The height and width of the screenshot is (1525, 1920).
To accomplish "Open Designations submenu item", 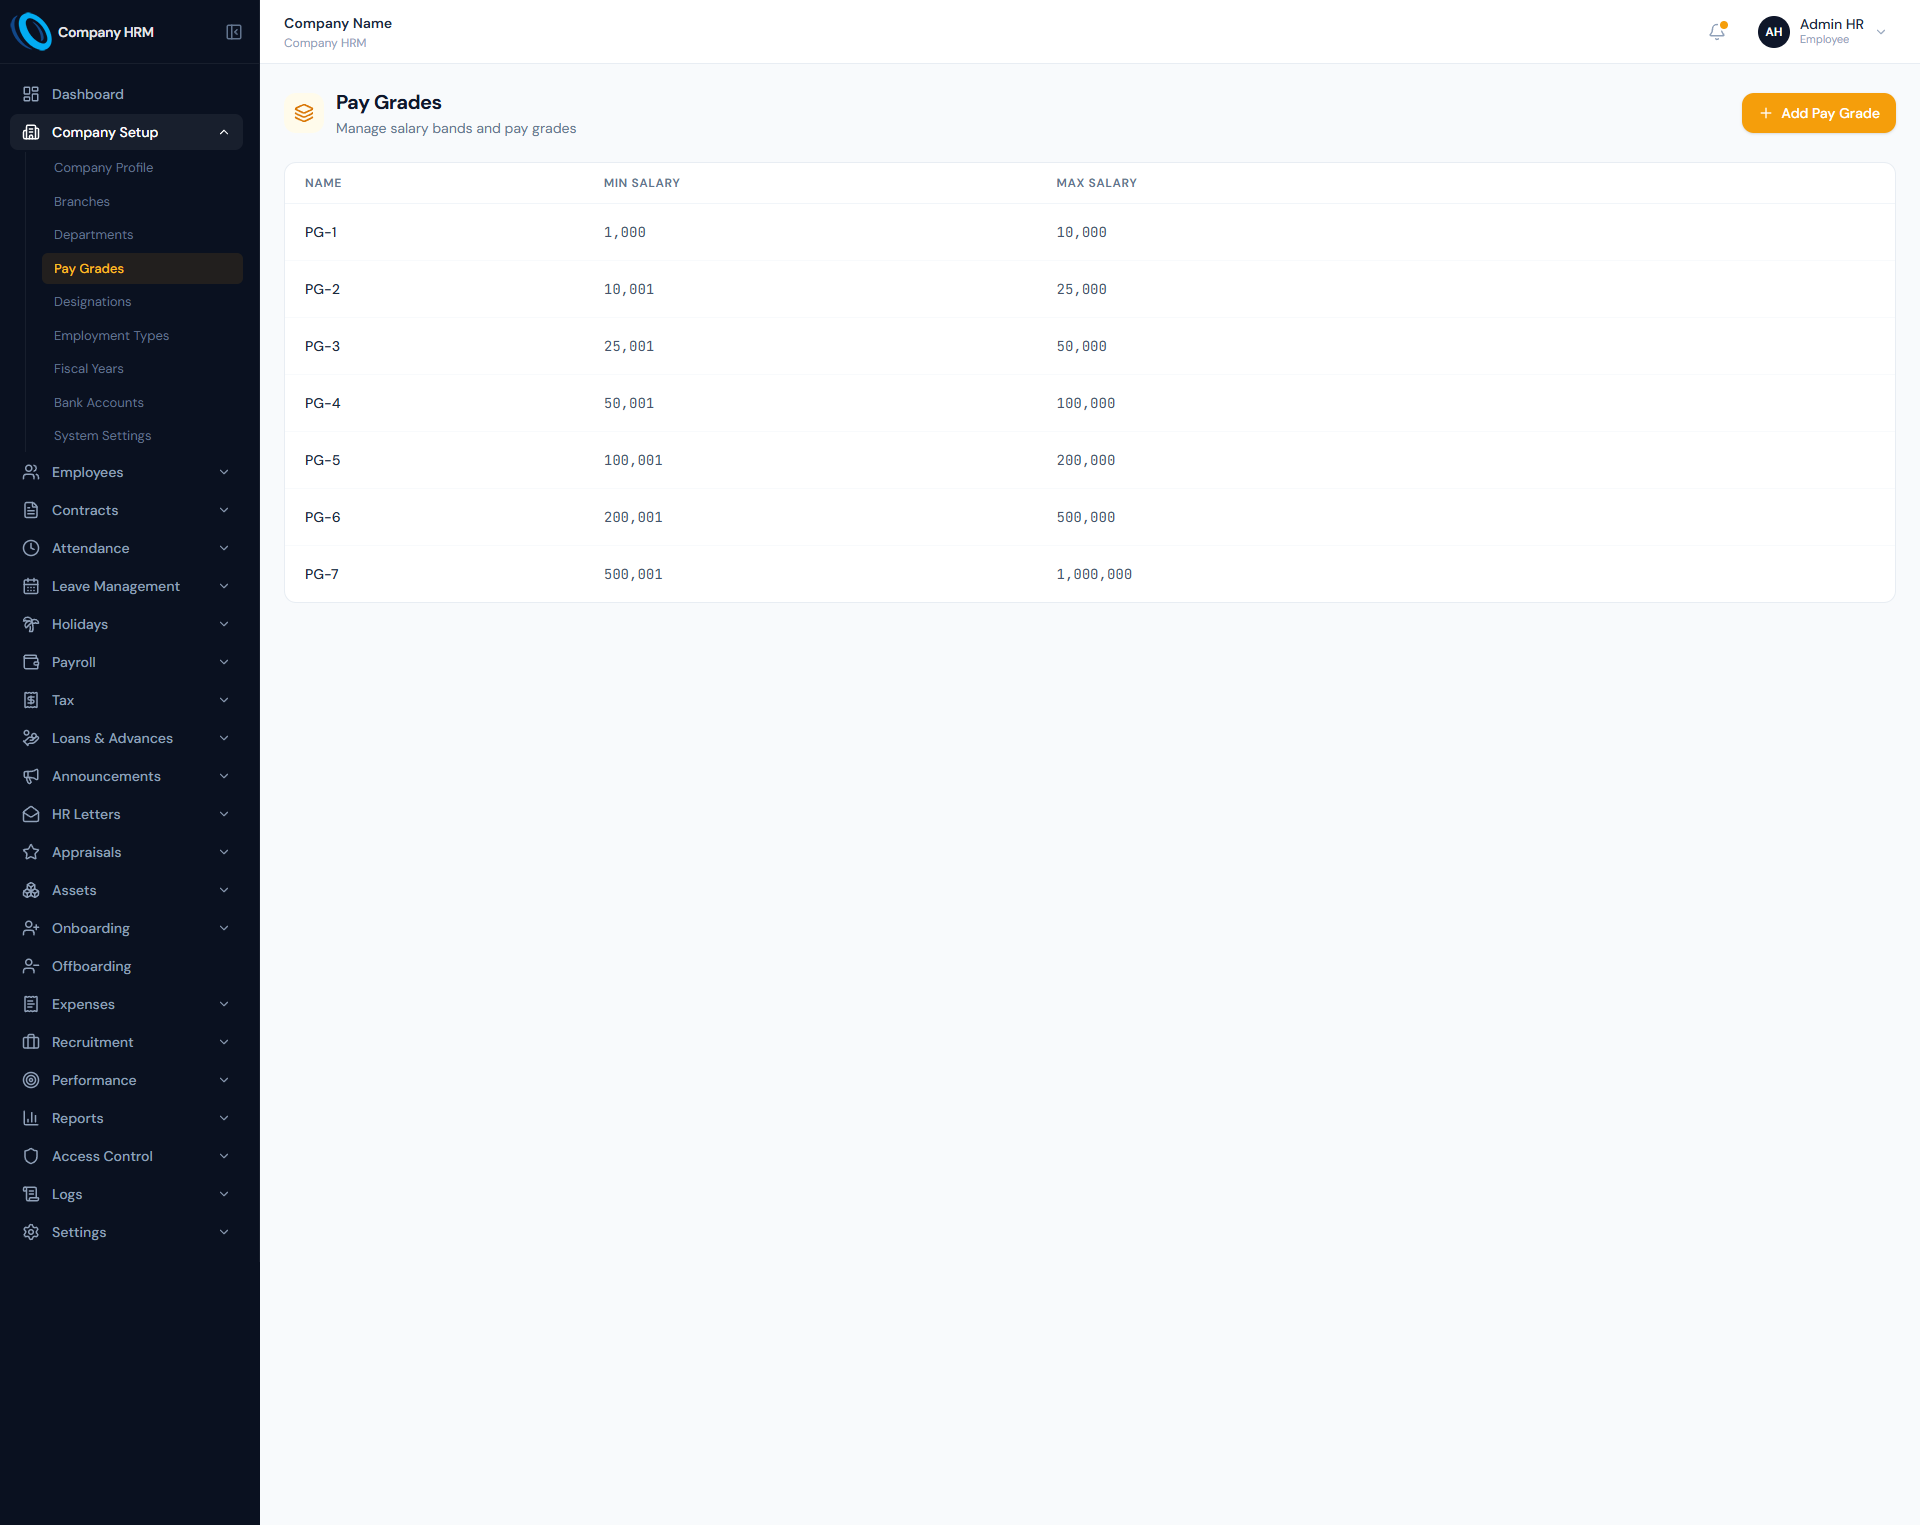I will click(x=142, y=302).
